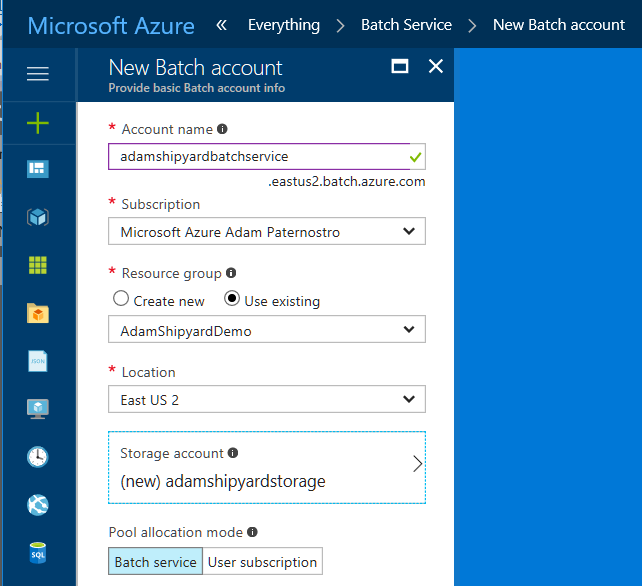Image resolution: width=642 pixels, height=586 pixels.
Task: Open the AdamShipyardDemo resource group dropdown
Action: 267,329
